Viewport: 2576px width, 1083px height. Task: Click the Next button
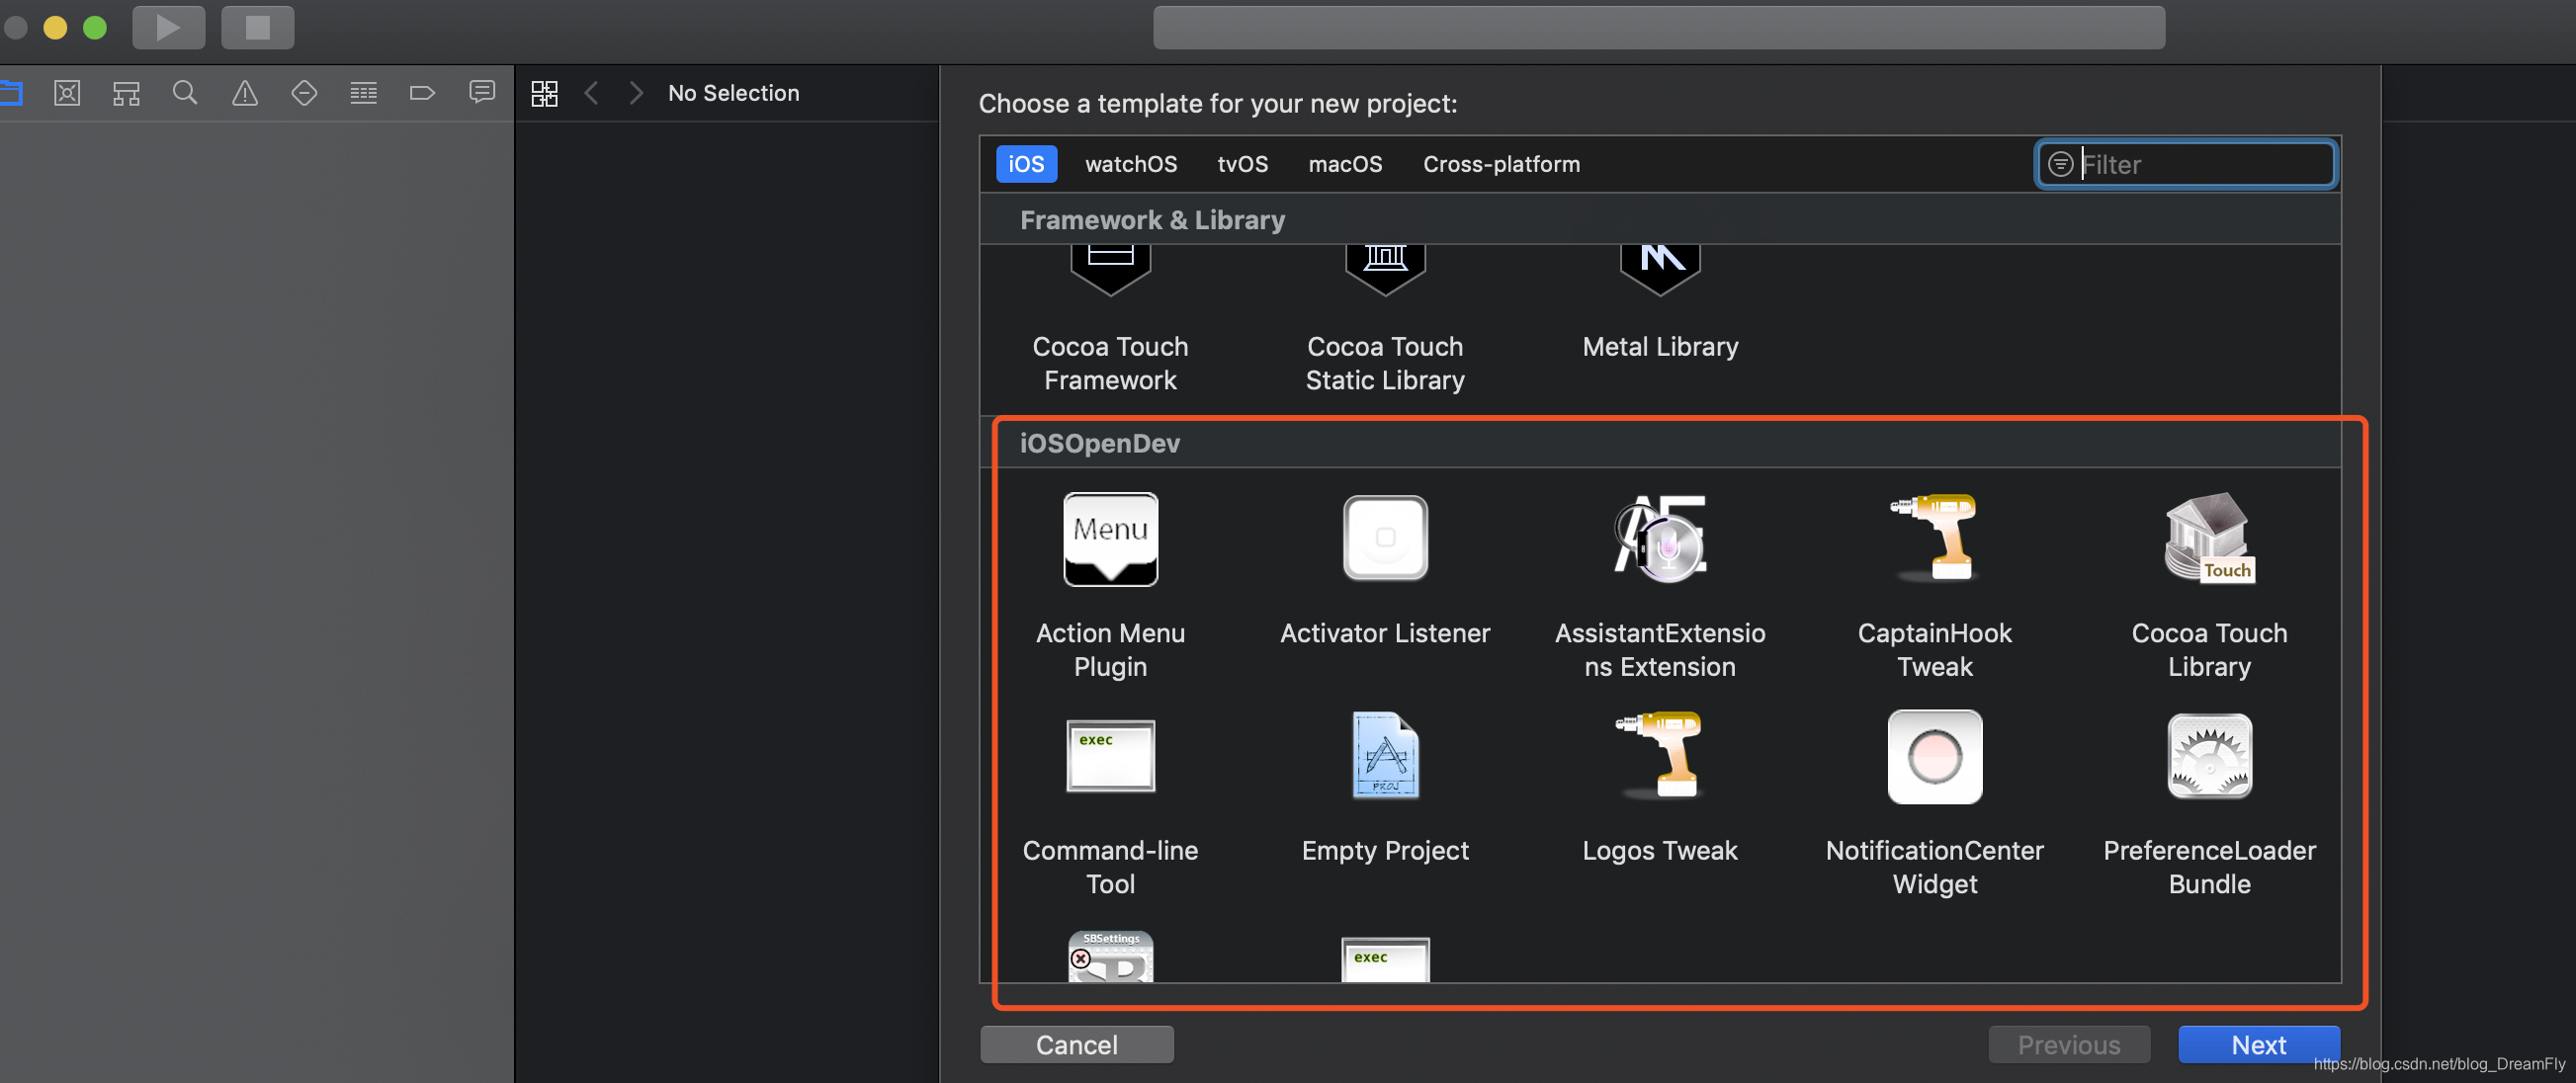click(2258, 1044)
